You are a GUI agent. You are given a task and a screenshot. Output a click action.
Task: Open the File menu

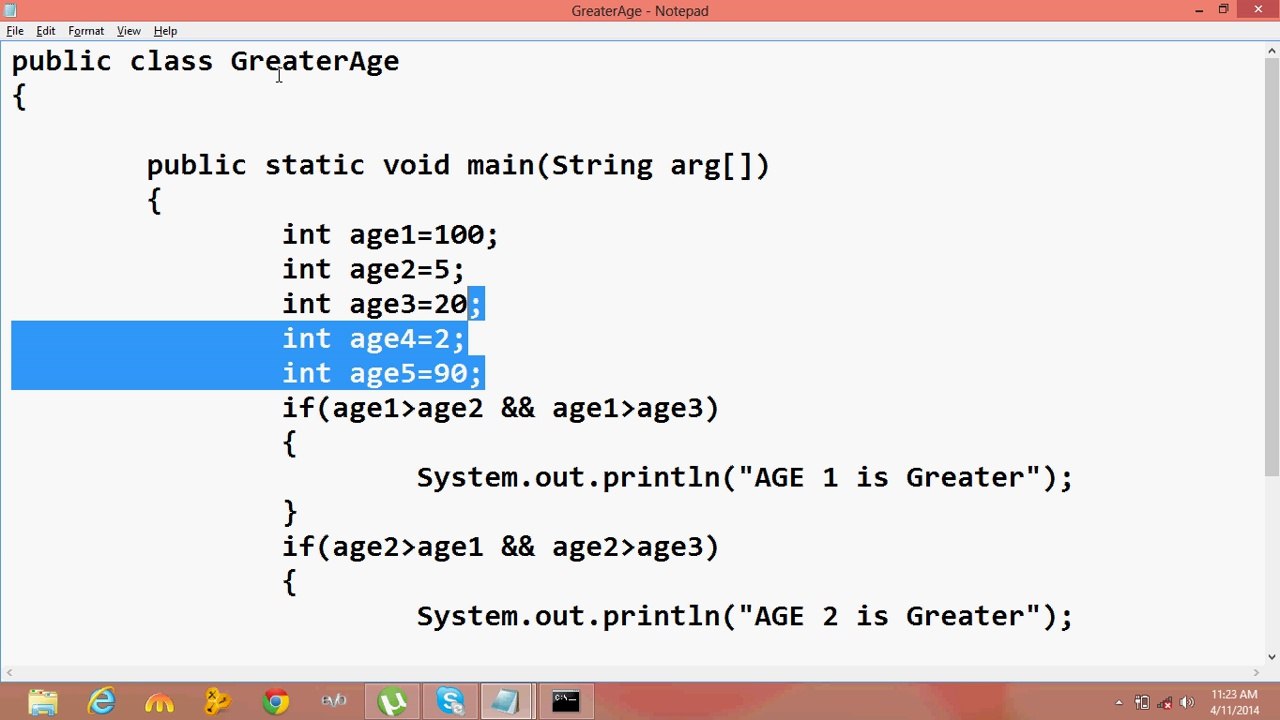tap(15, 31)
